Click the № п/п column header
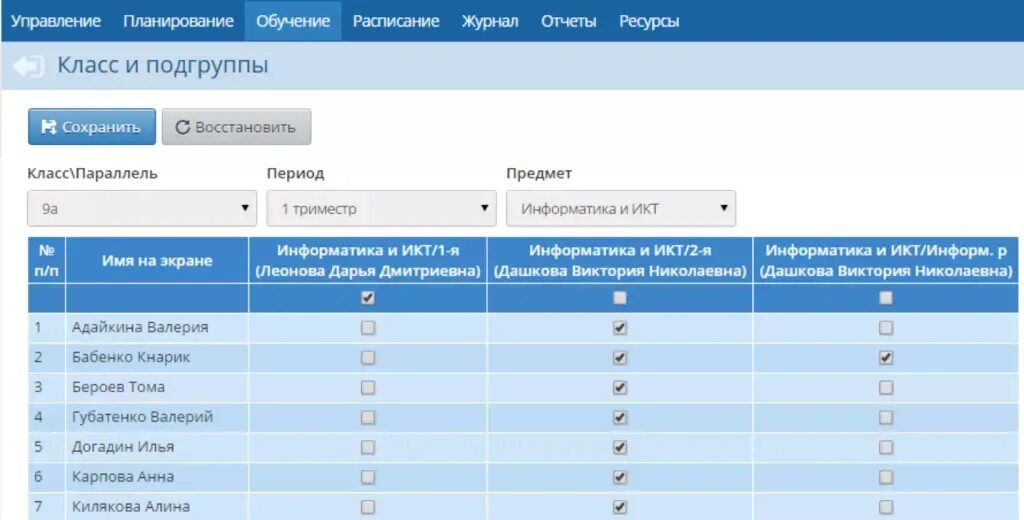The height and width of the screenshot is (520, 1024). tap(46, 260)
